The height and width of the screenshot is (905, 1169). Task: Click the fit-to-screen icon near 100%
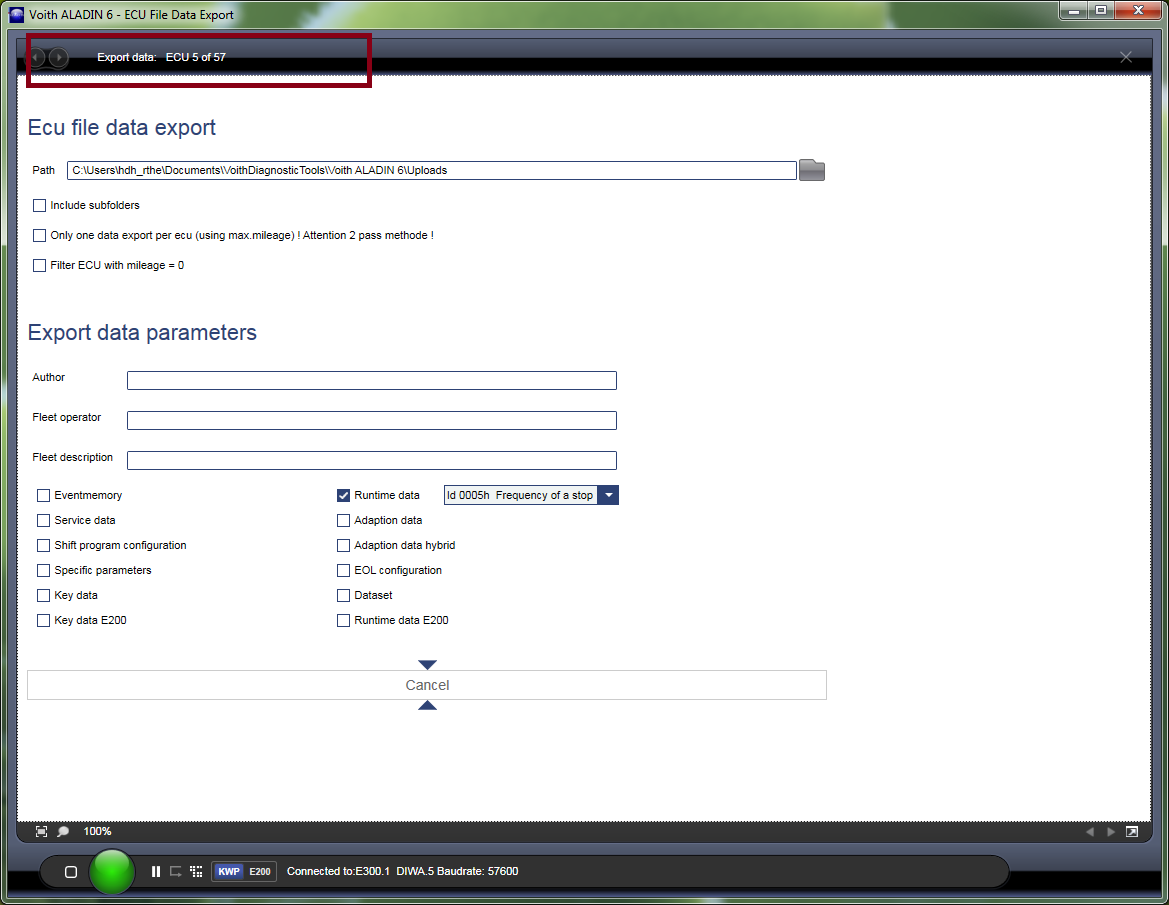tap(42, 831)
